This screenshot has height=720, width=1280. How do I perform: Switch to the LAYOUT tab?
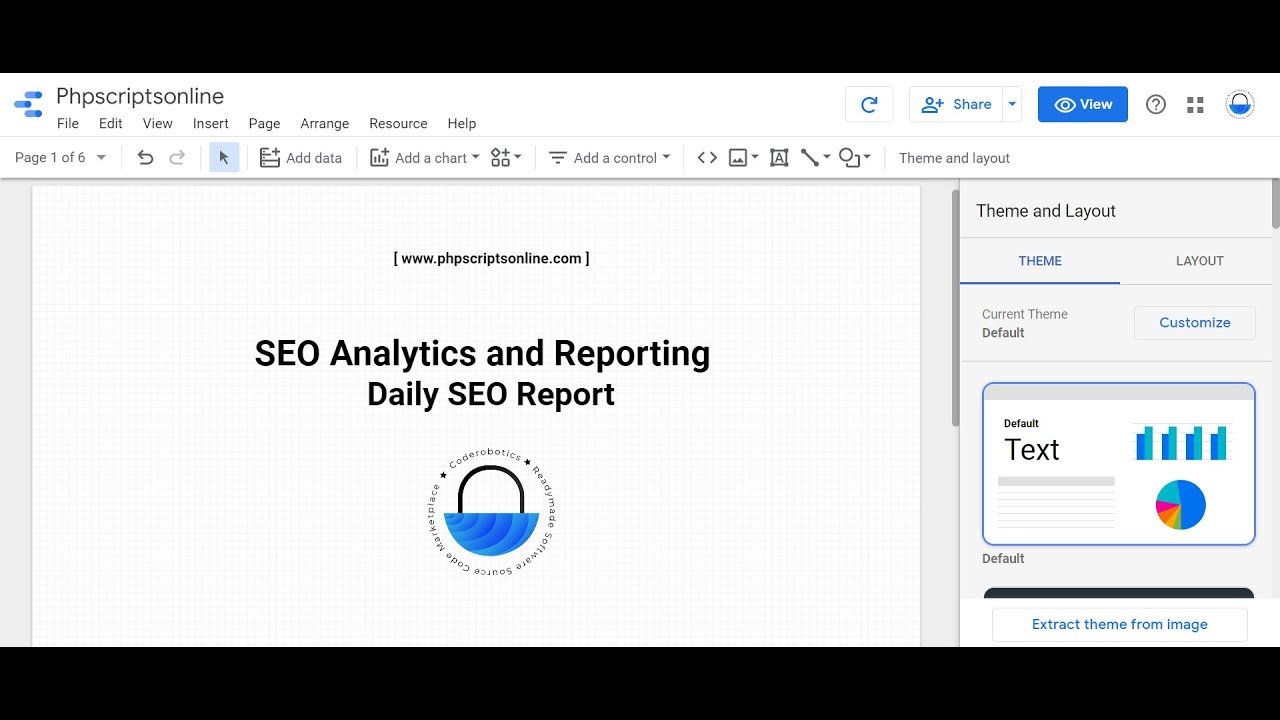[x=1200, y=260]
